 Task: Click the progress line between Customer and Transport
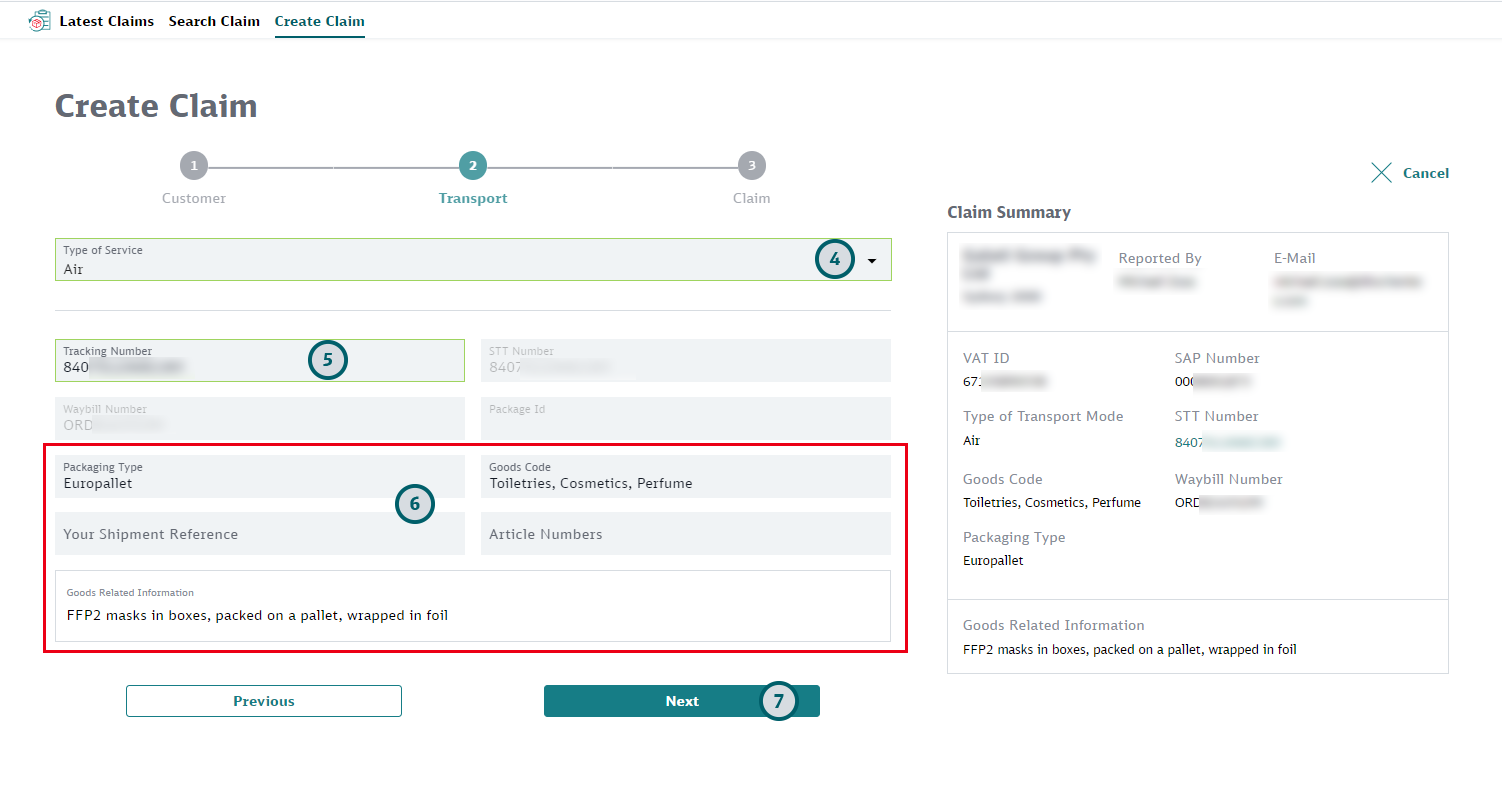coord(333,165)
